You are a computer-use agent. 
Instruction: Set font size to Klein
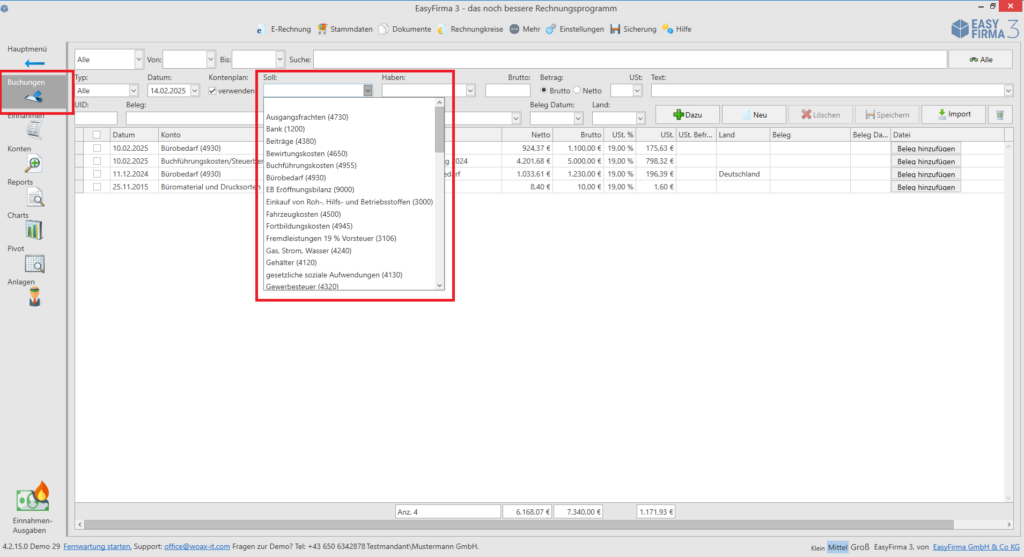(x=818, y=548)
